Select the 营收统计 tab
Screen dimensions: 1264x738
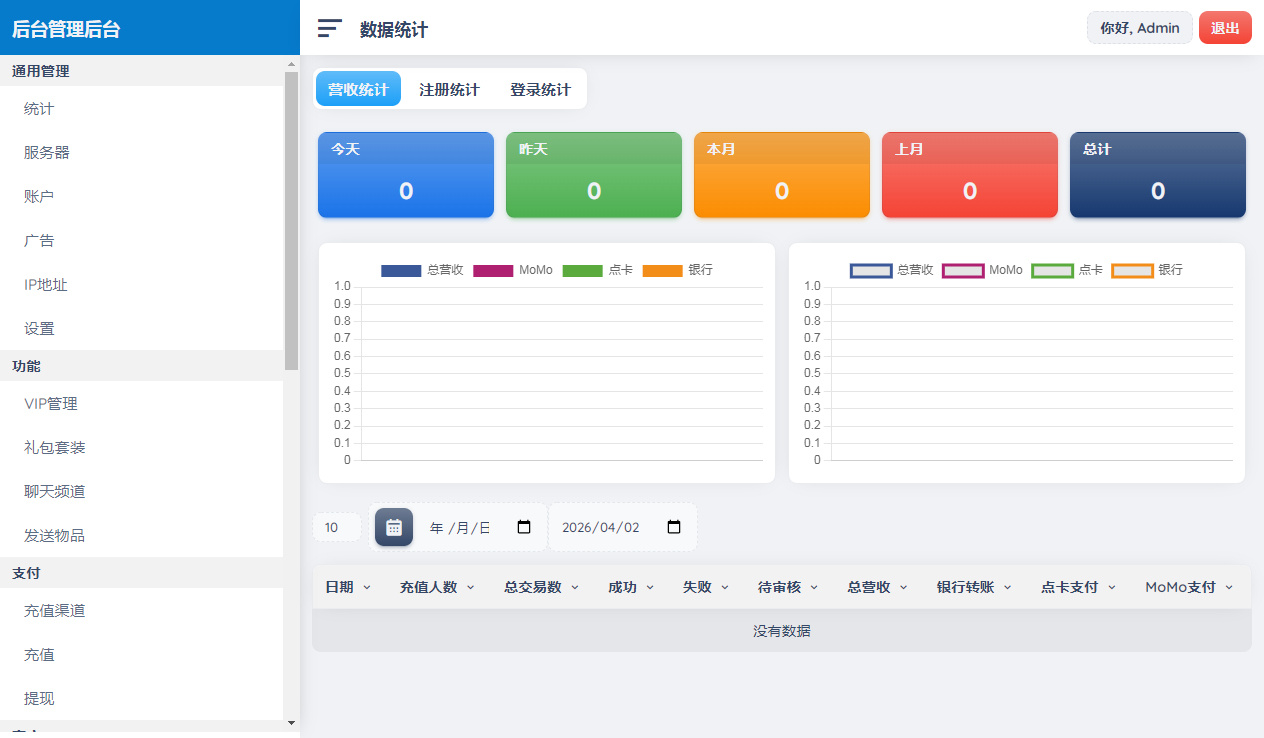click(358, 88)
